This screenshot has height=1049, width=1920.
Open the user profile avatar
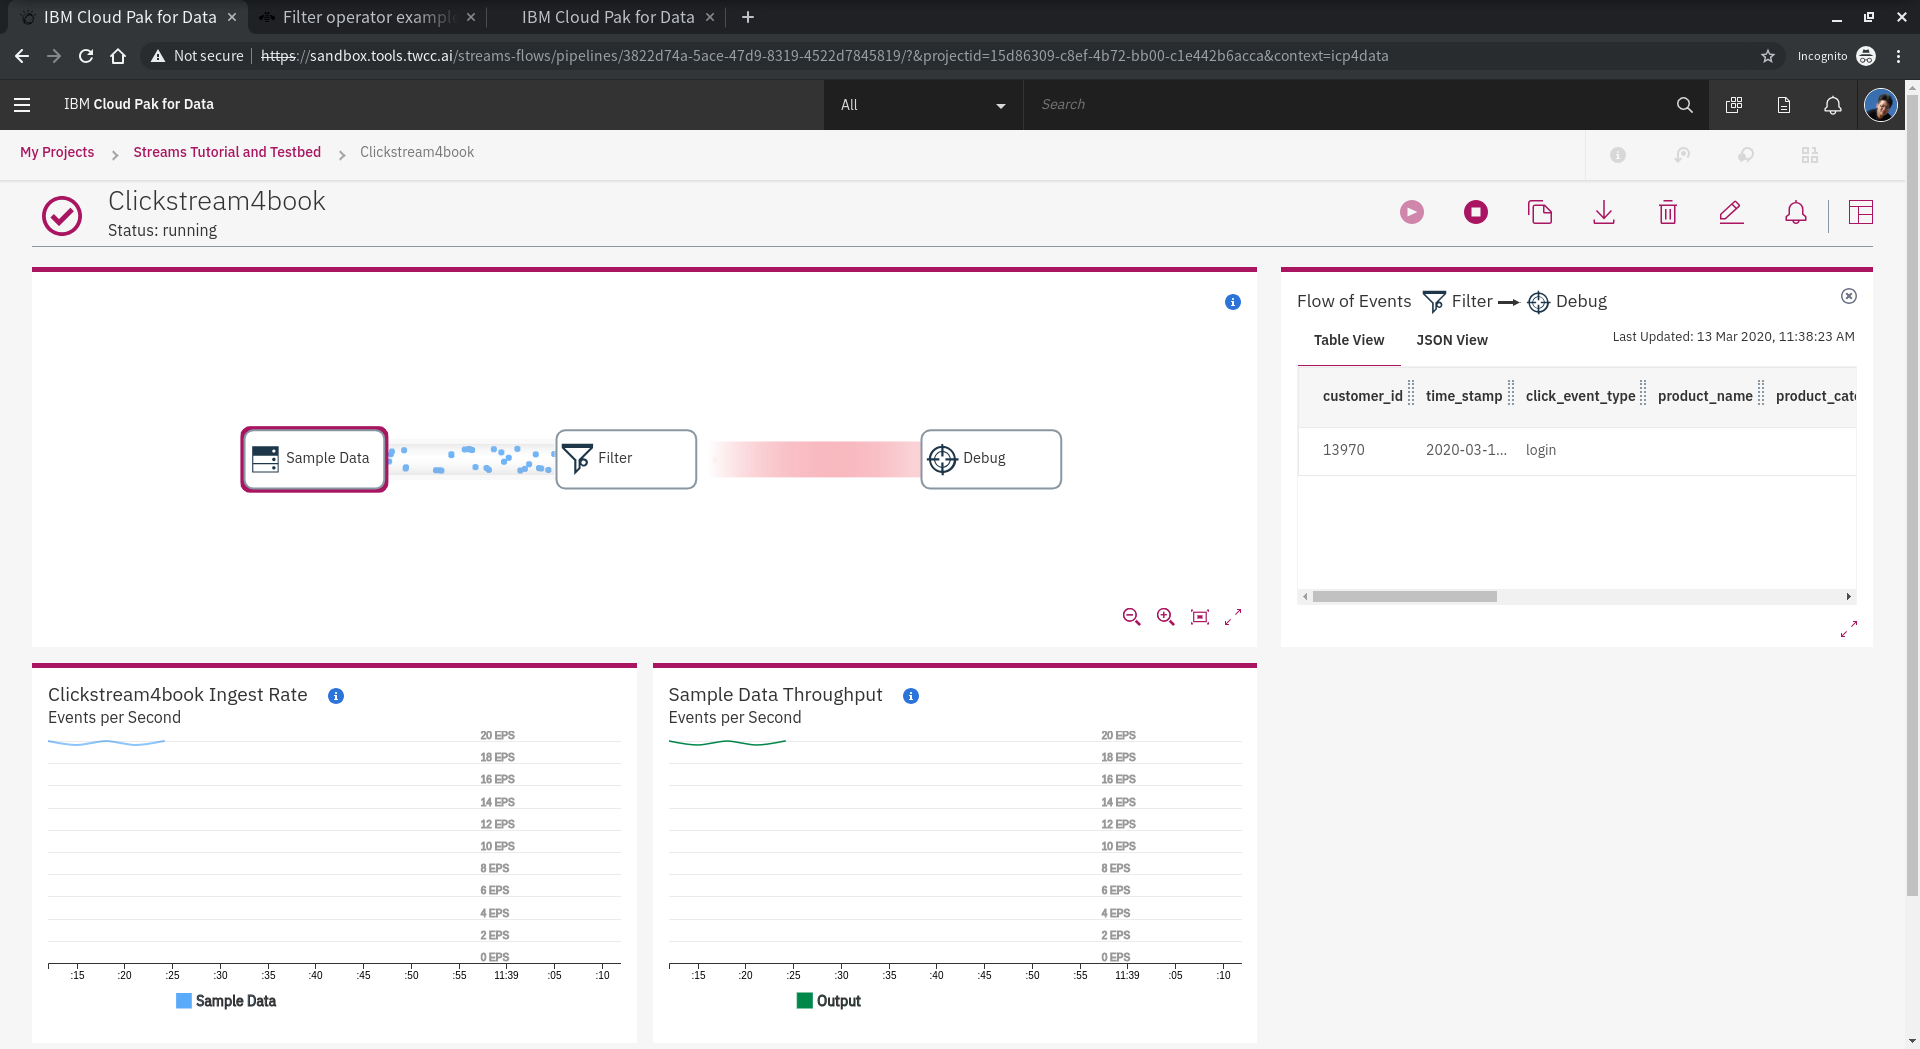tap(1881, 104)
